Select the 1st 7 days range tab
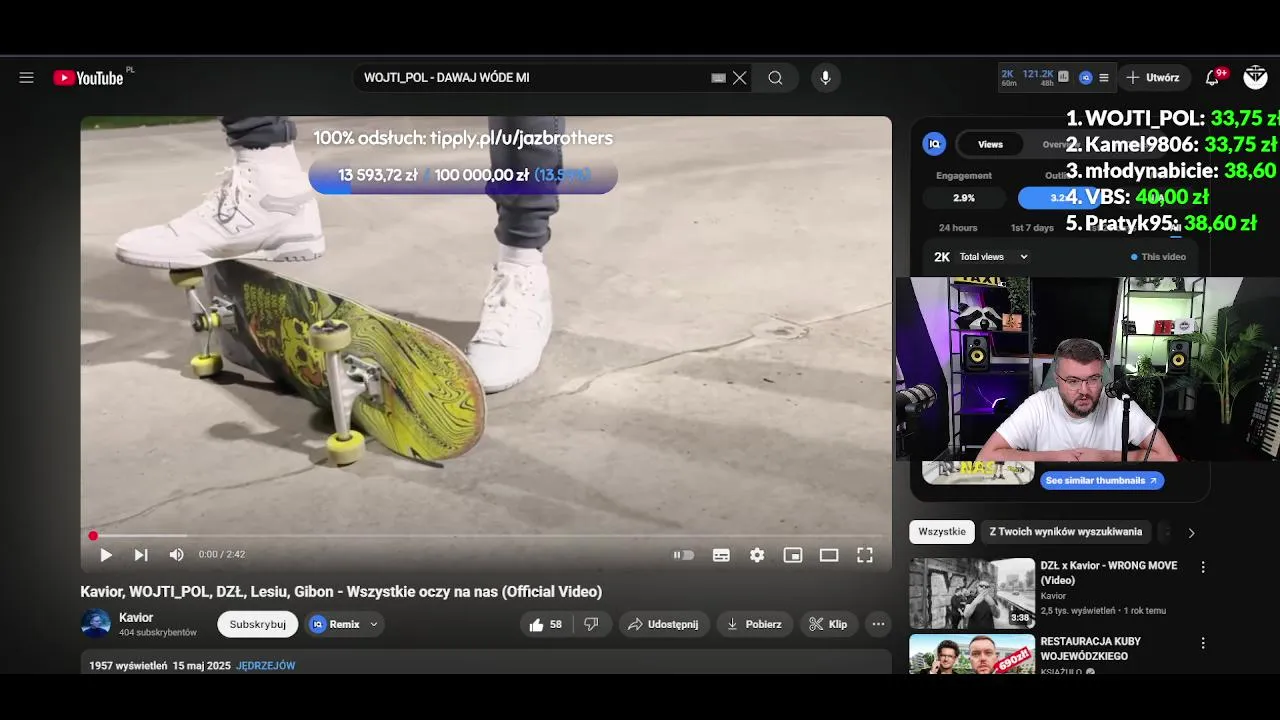Screen dimensions: 1280x720 (1032, 228)
